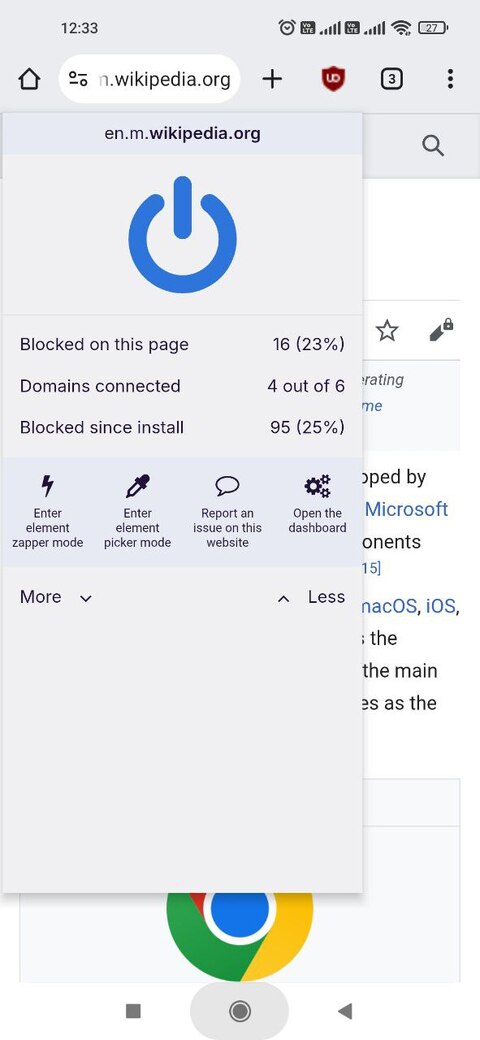Viewport: 480px width, 1040px height.
Task: Click the report issue speech bubble icon
Action: [x=227, y=486]
